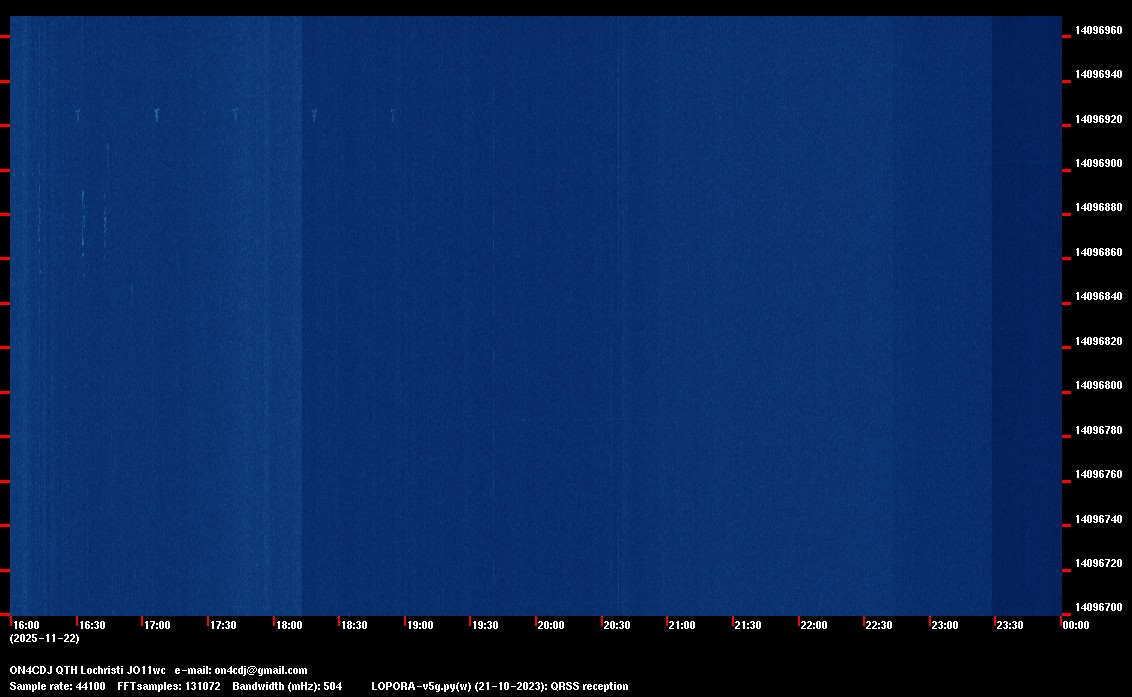The image size is (1132, 697).
Task: Select the 22:30 time marker
Action: [879, 625]
